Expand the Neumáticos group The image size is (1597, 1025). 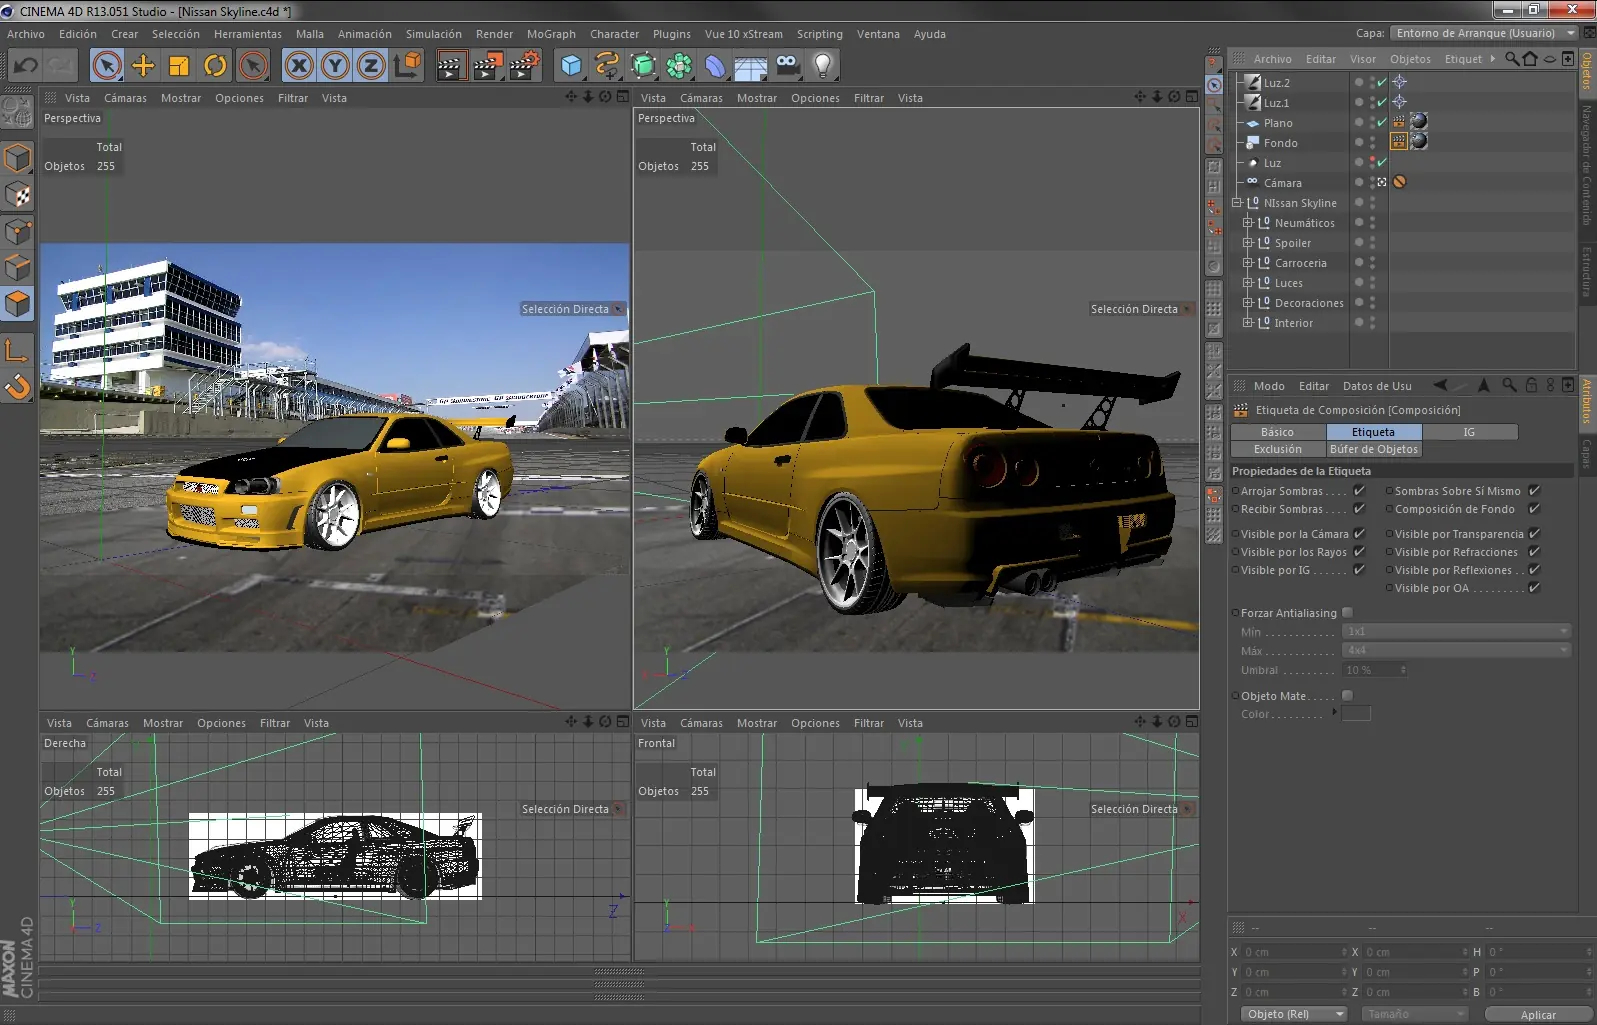point(1247,222)
